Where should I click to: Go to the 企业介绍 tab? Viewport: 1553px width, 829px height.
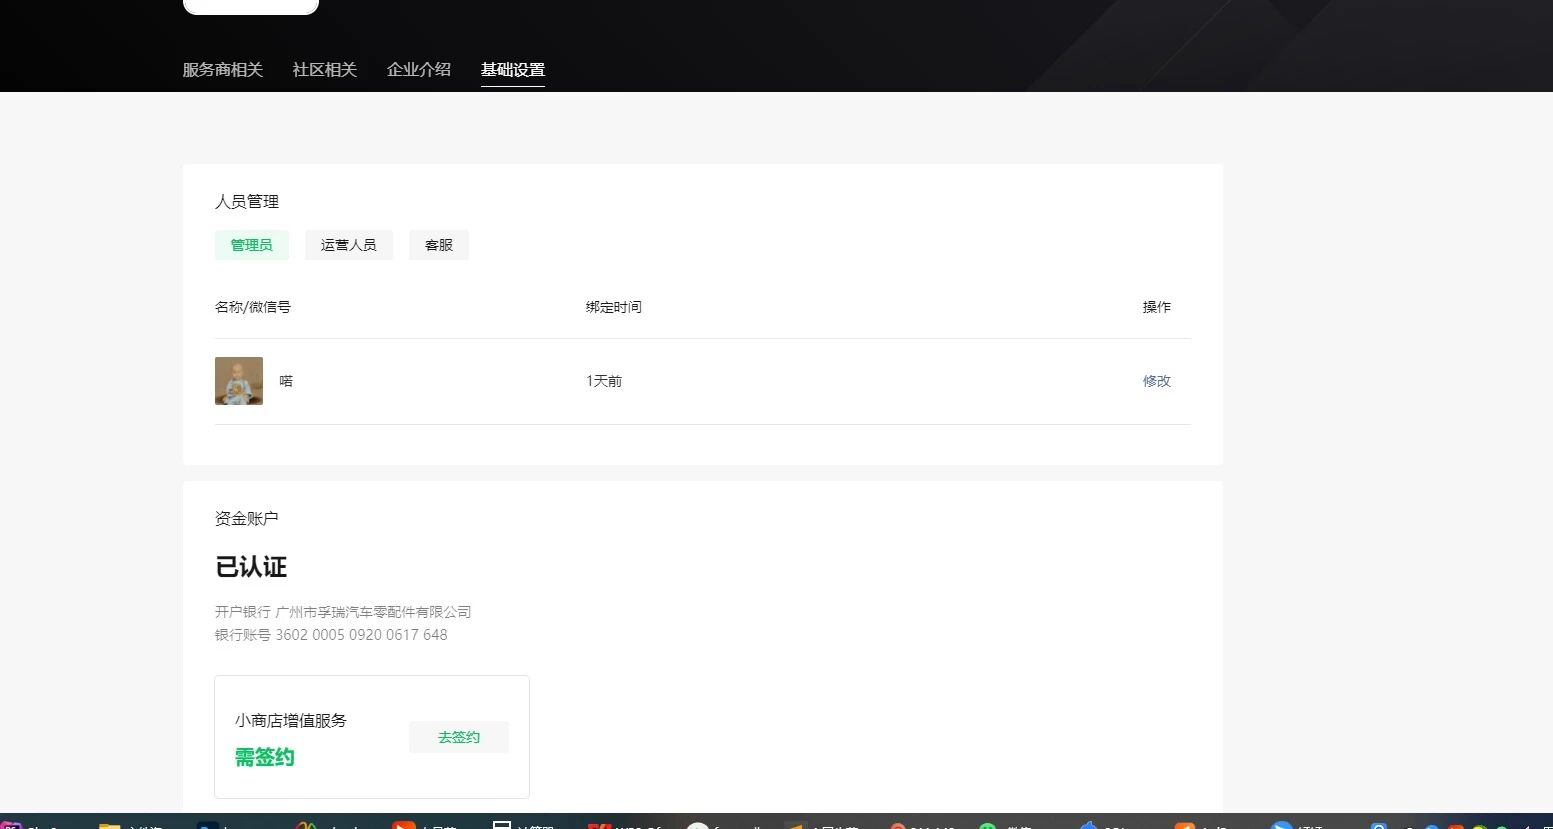[418, 70]
